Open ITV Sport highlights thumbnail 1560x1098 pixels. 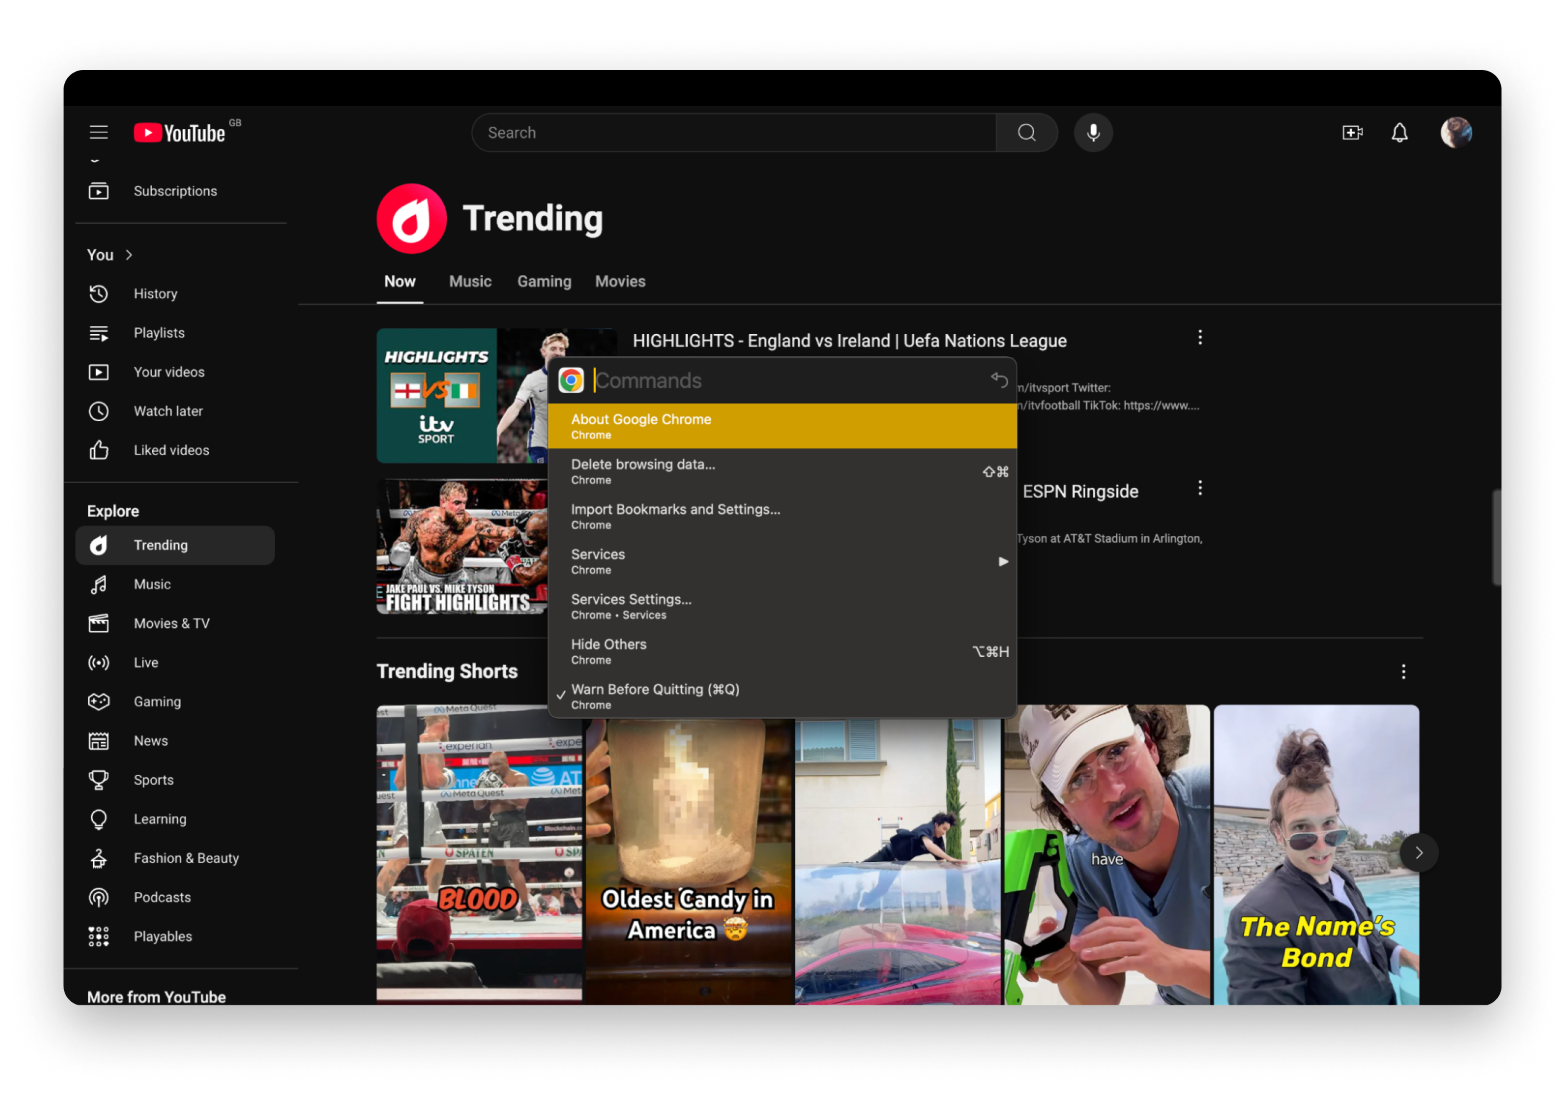pos(462,396)
